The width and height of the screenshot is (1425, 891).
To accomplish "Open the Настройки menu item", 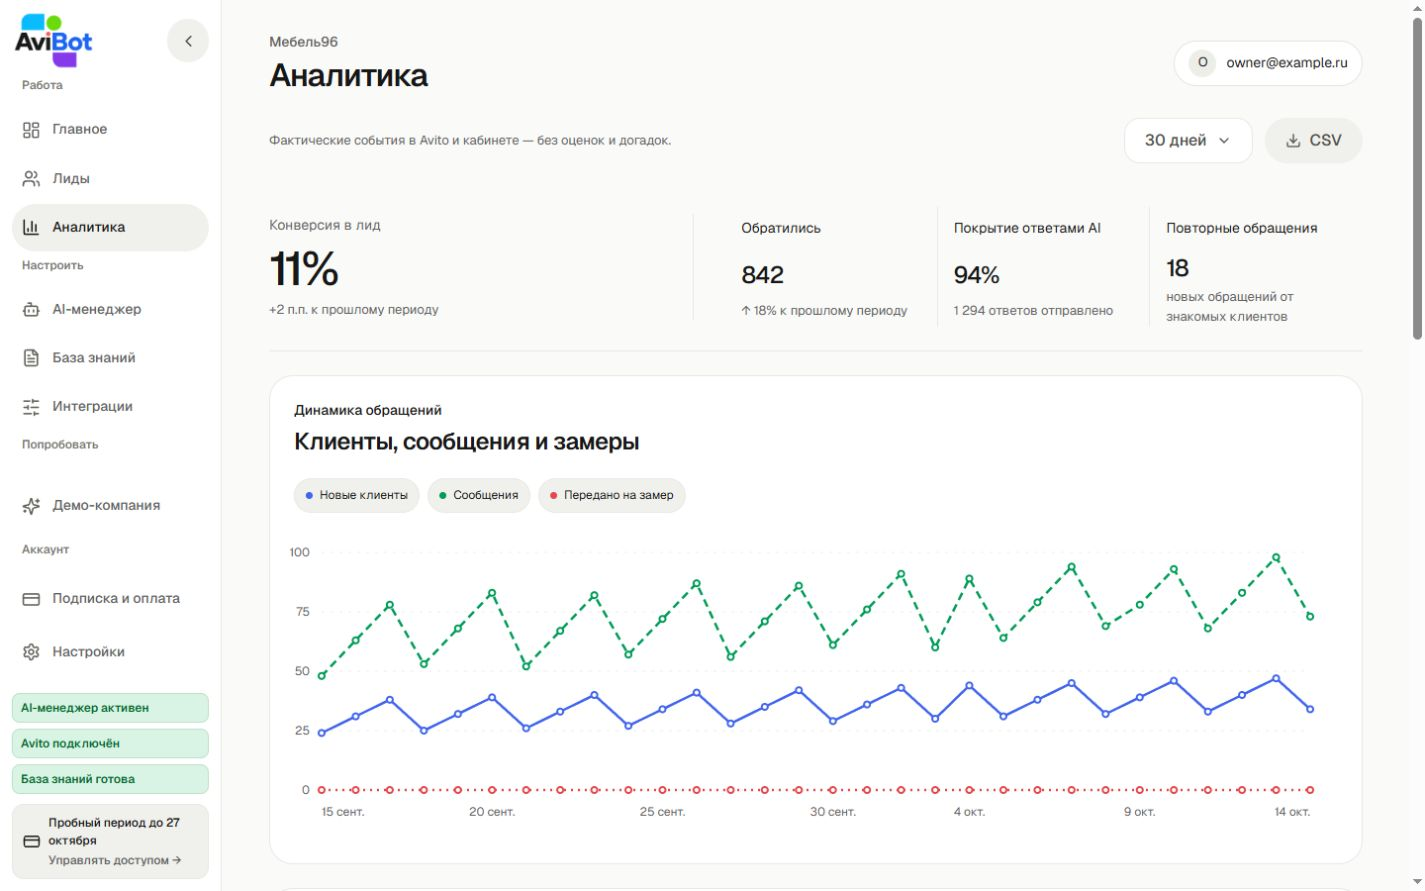I will click(x=110, y=651).
